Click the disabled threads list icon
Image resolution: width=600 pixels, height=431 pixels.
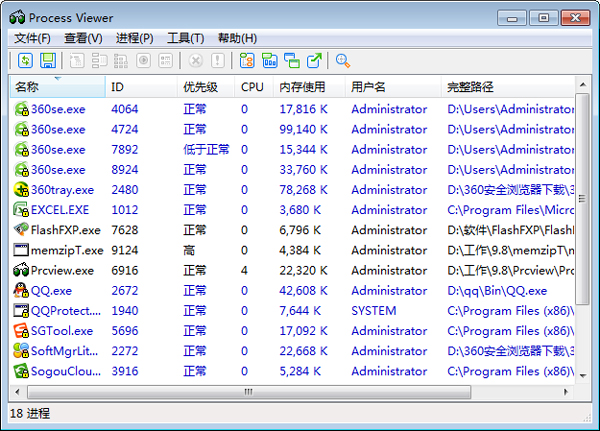(x=99, y=60)
